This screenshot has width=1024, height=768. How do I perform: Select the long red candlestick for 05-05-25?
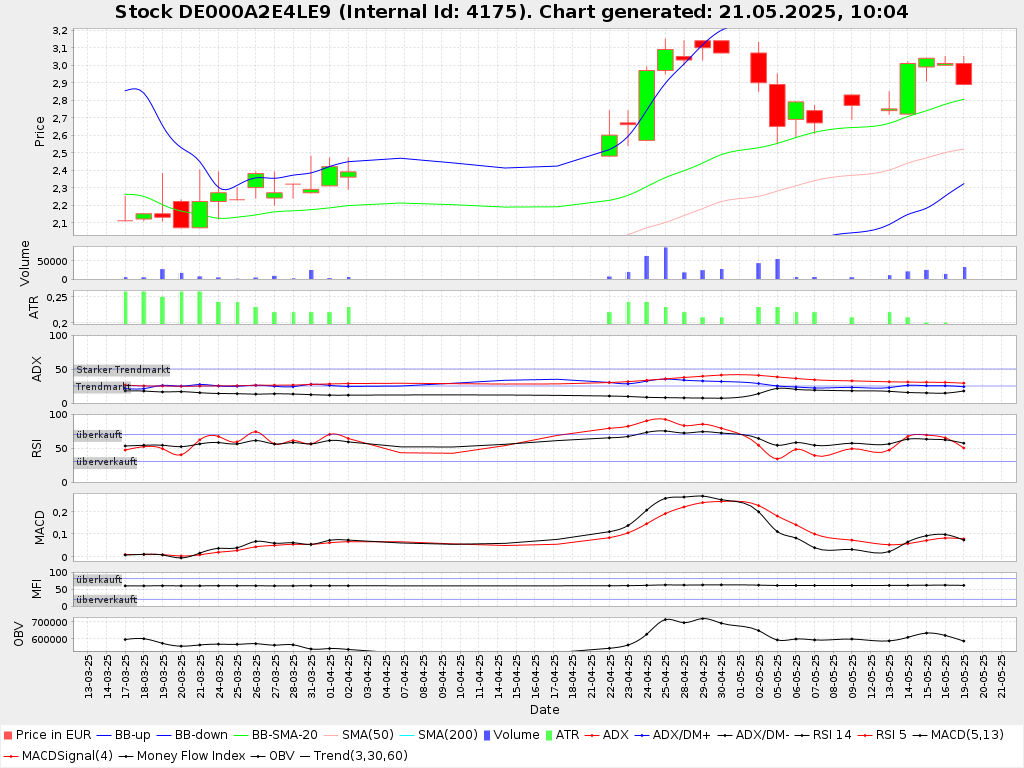click(x=777, y=105)
